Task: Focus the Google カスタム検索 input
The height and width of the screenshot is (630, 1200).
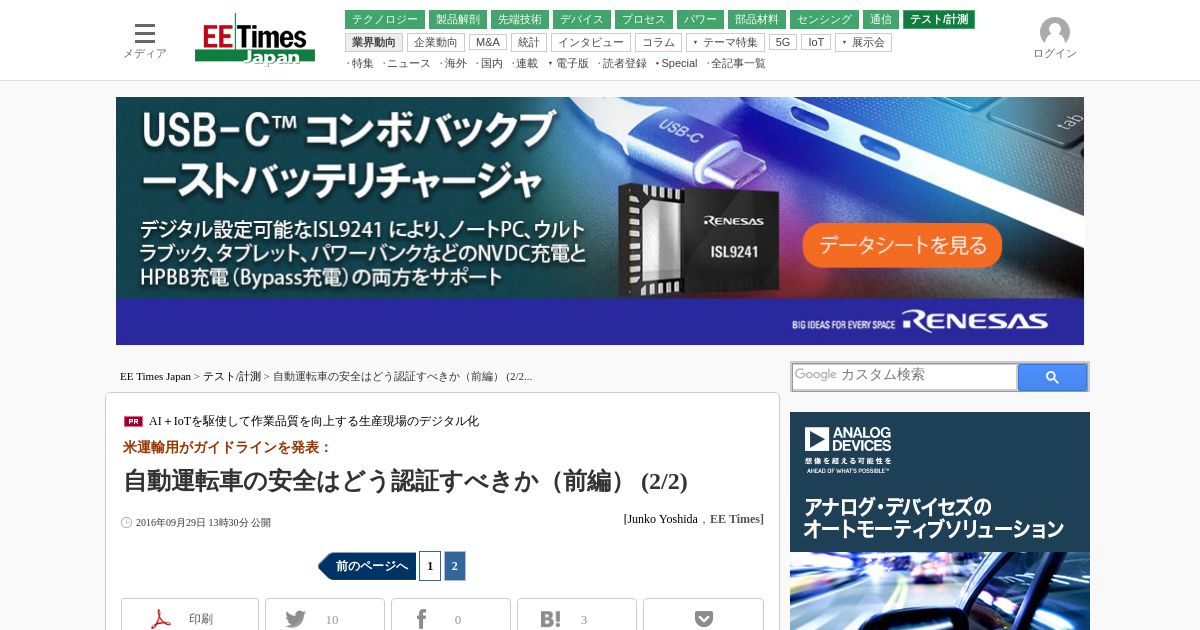Action: tap(904, 377)
